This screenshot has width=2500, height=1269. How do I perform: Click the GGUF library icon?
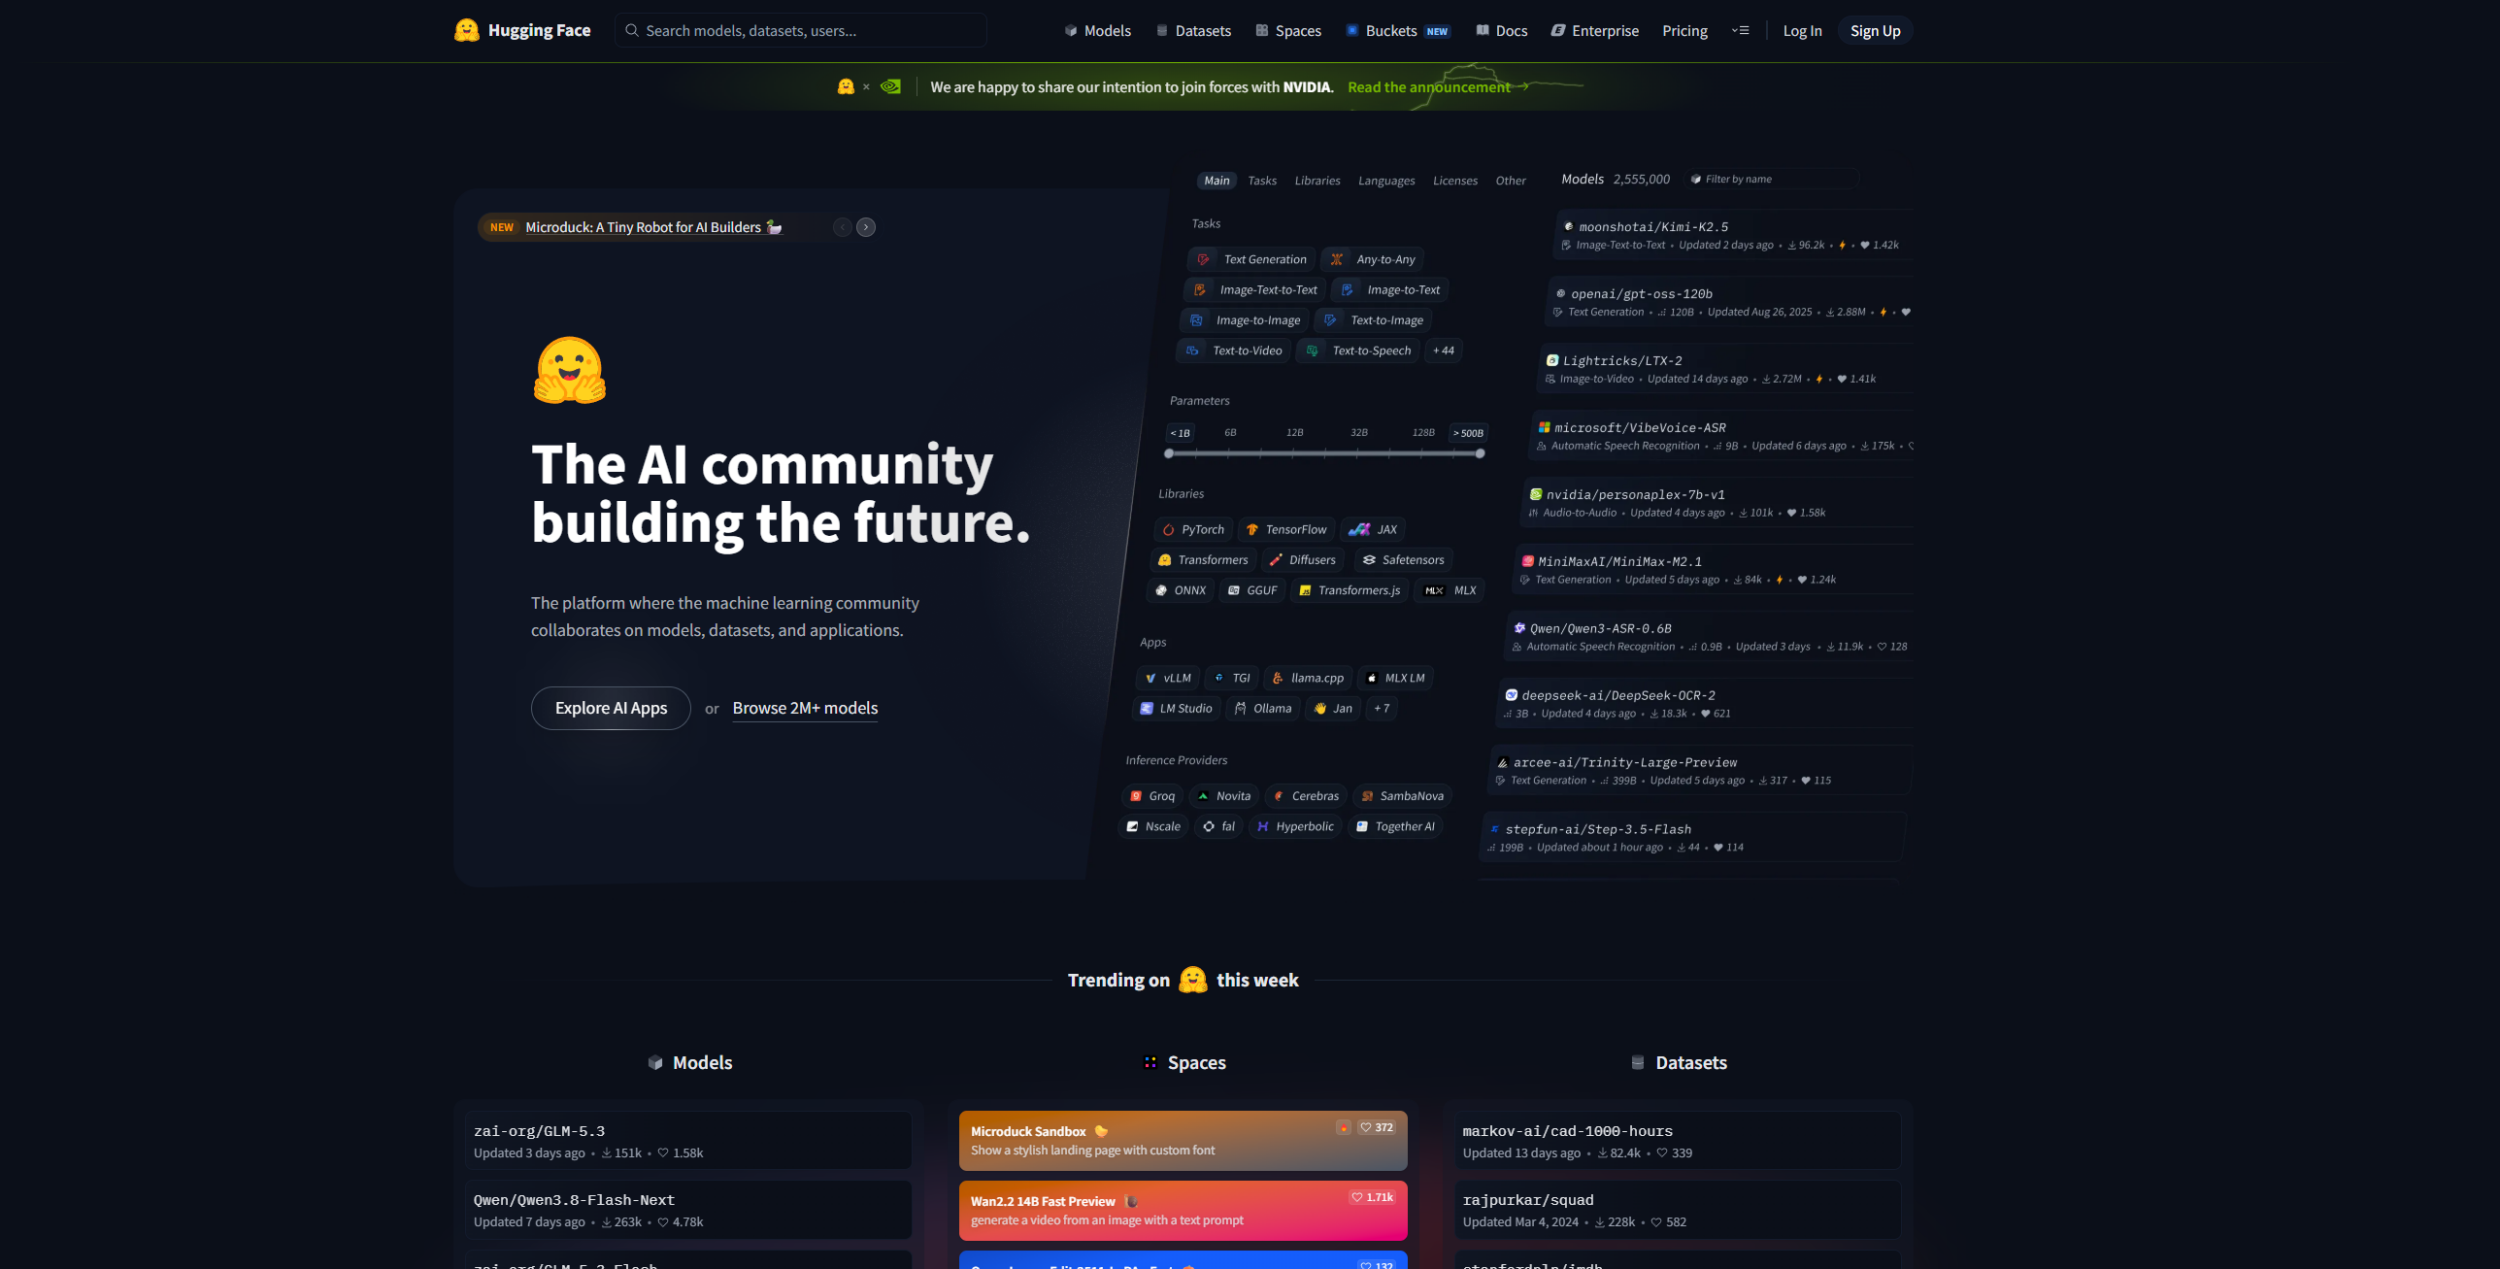(1234, 591)
